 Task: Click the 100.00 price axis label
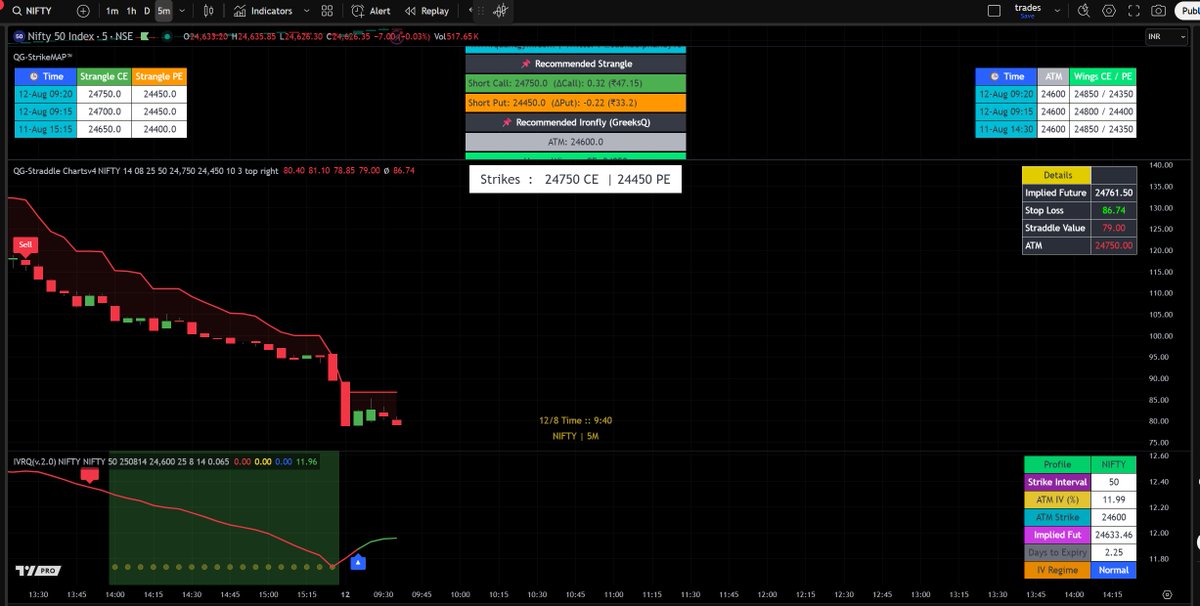pyautogui.click(x=1160, y=335)
